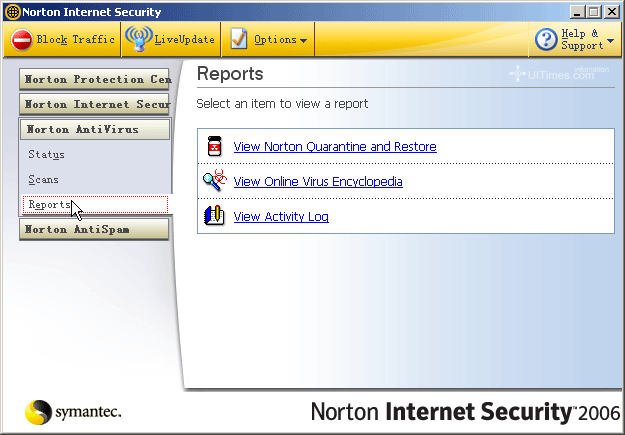Minimize the Norton Internet Security window
The image size is (625, 435).
click(x=577, y=12)
